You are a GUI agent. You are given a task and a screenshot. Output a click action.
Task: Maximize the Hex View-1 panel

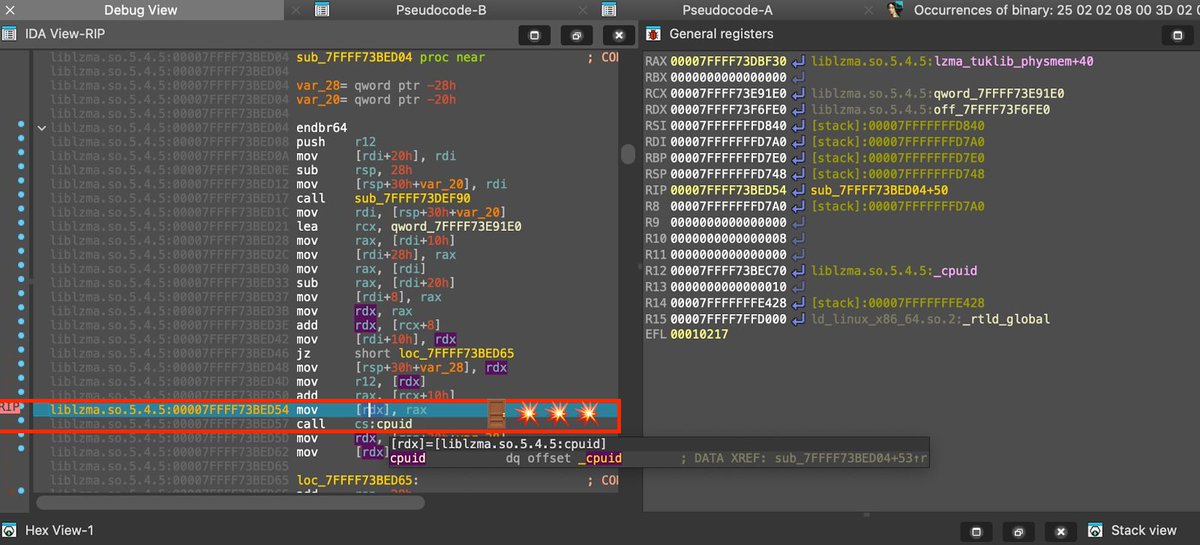(x=976, y=531)
